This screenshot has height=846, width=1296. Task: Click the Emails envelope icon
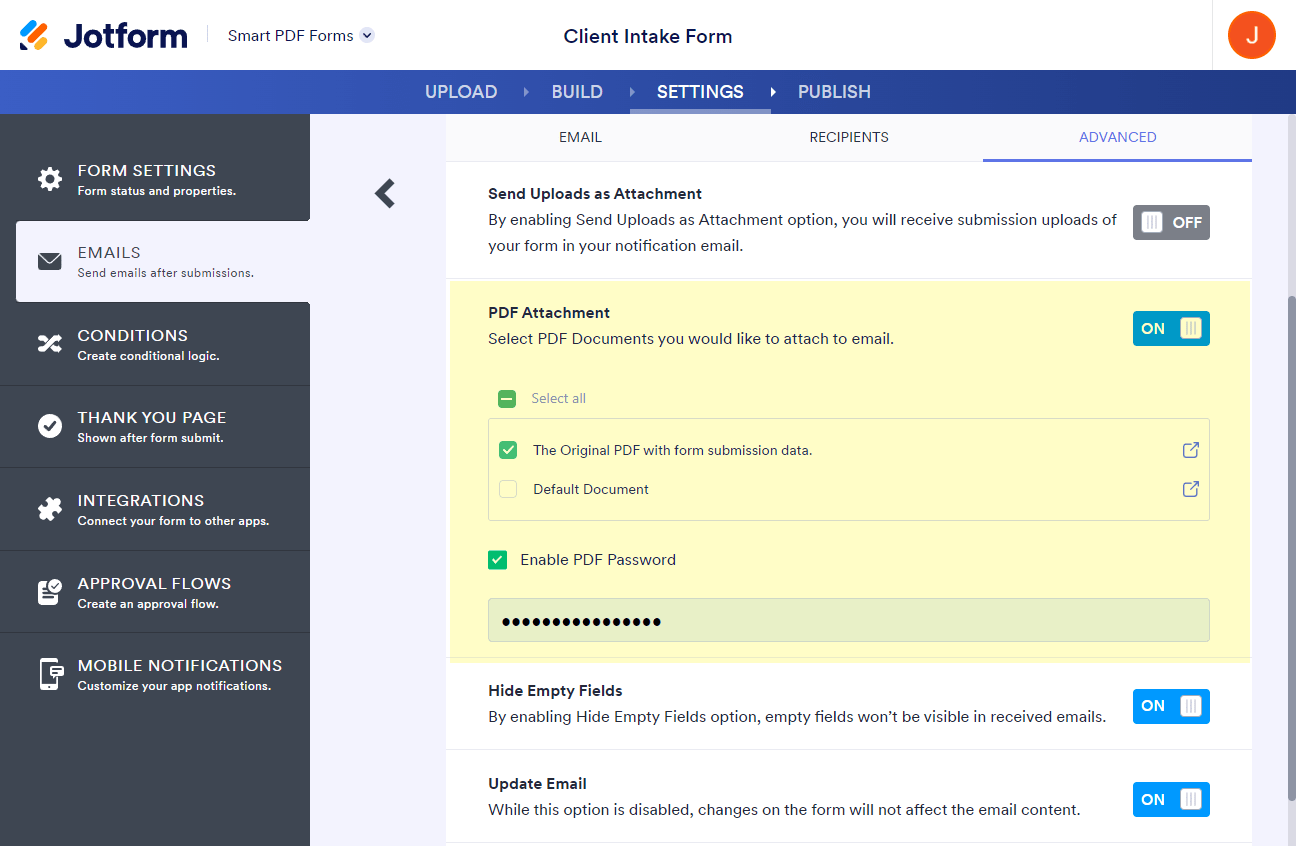coord(49,262)
